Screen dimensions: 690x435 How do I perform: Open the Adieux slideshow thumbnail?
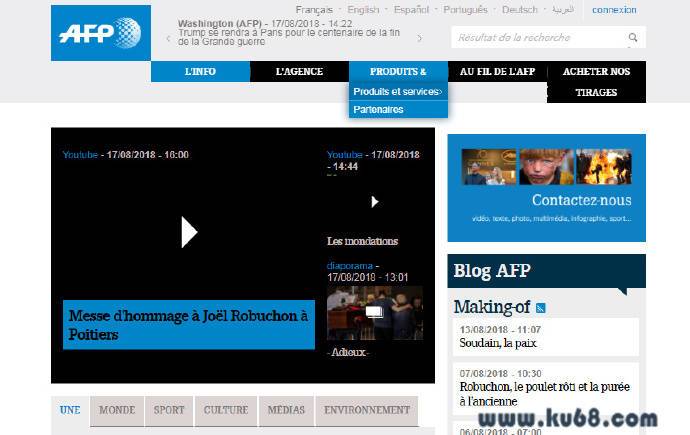point(374,313)
